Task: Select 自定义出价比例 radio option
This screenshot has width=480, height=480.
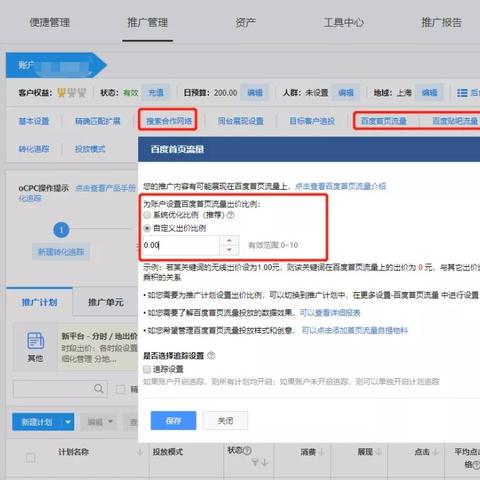Action: [x=147, y=228]
